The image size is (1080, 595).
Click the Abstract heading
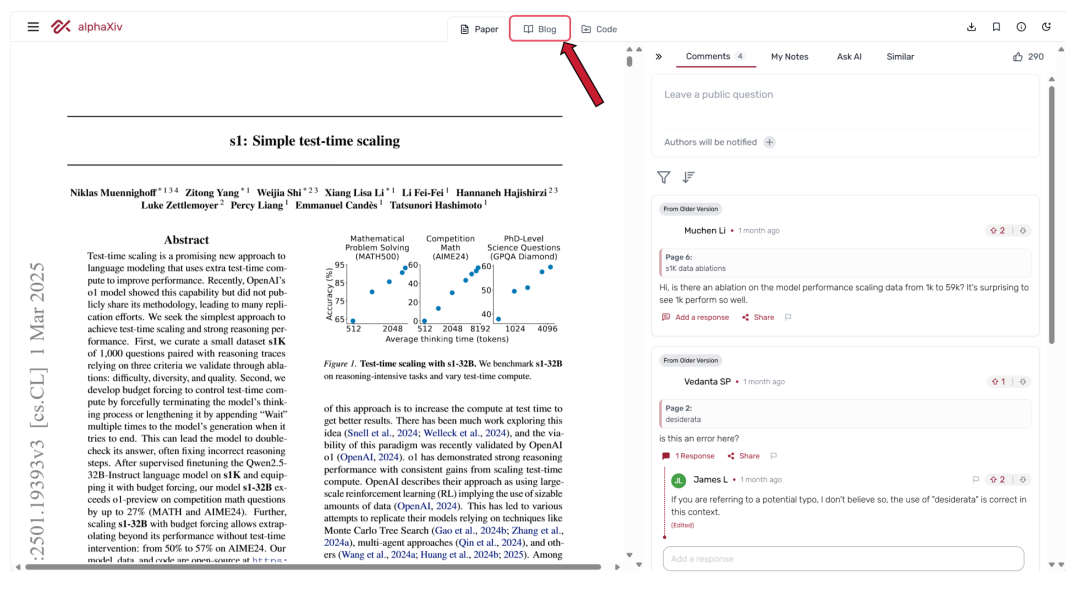coord(186,240)
